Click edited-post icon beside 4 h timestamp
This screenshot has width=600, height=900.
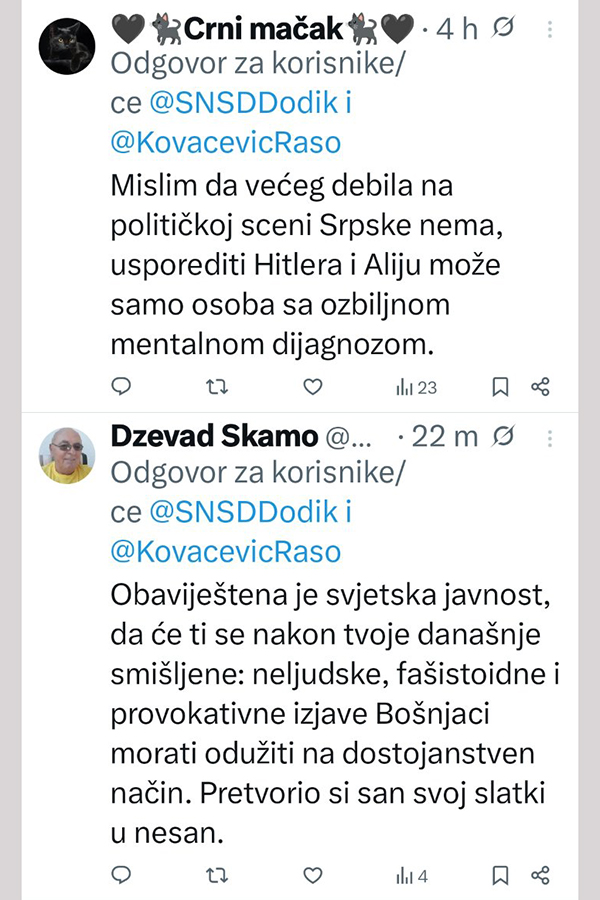click(504, 30)
